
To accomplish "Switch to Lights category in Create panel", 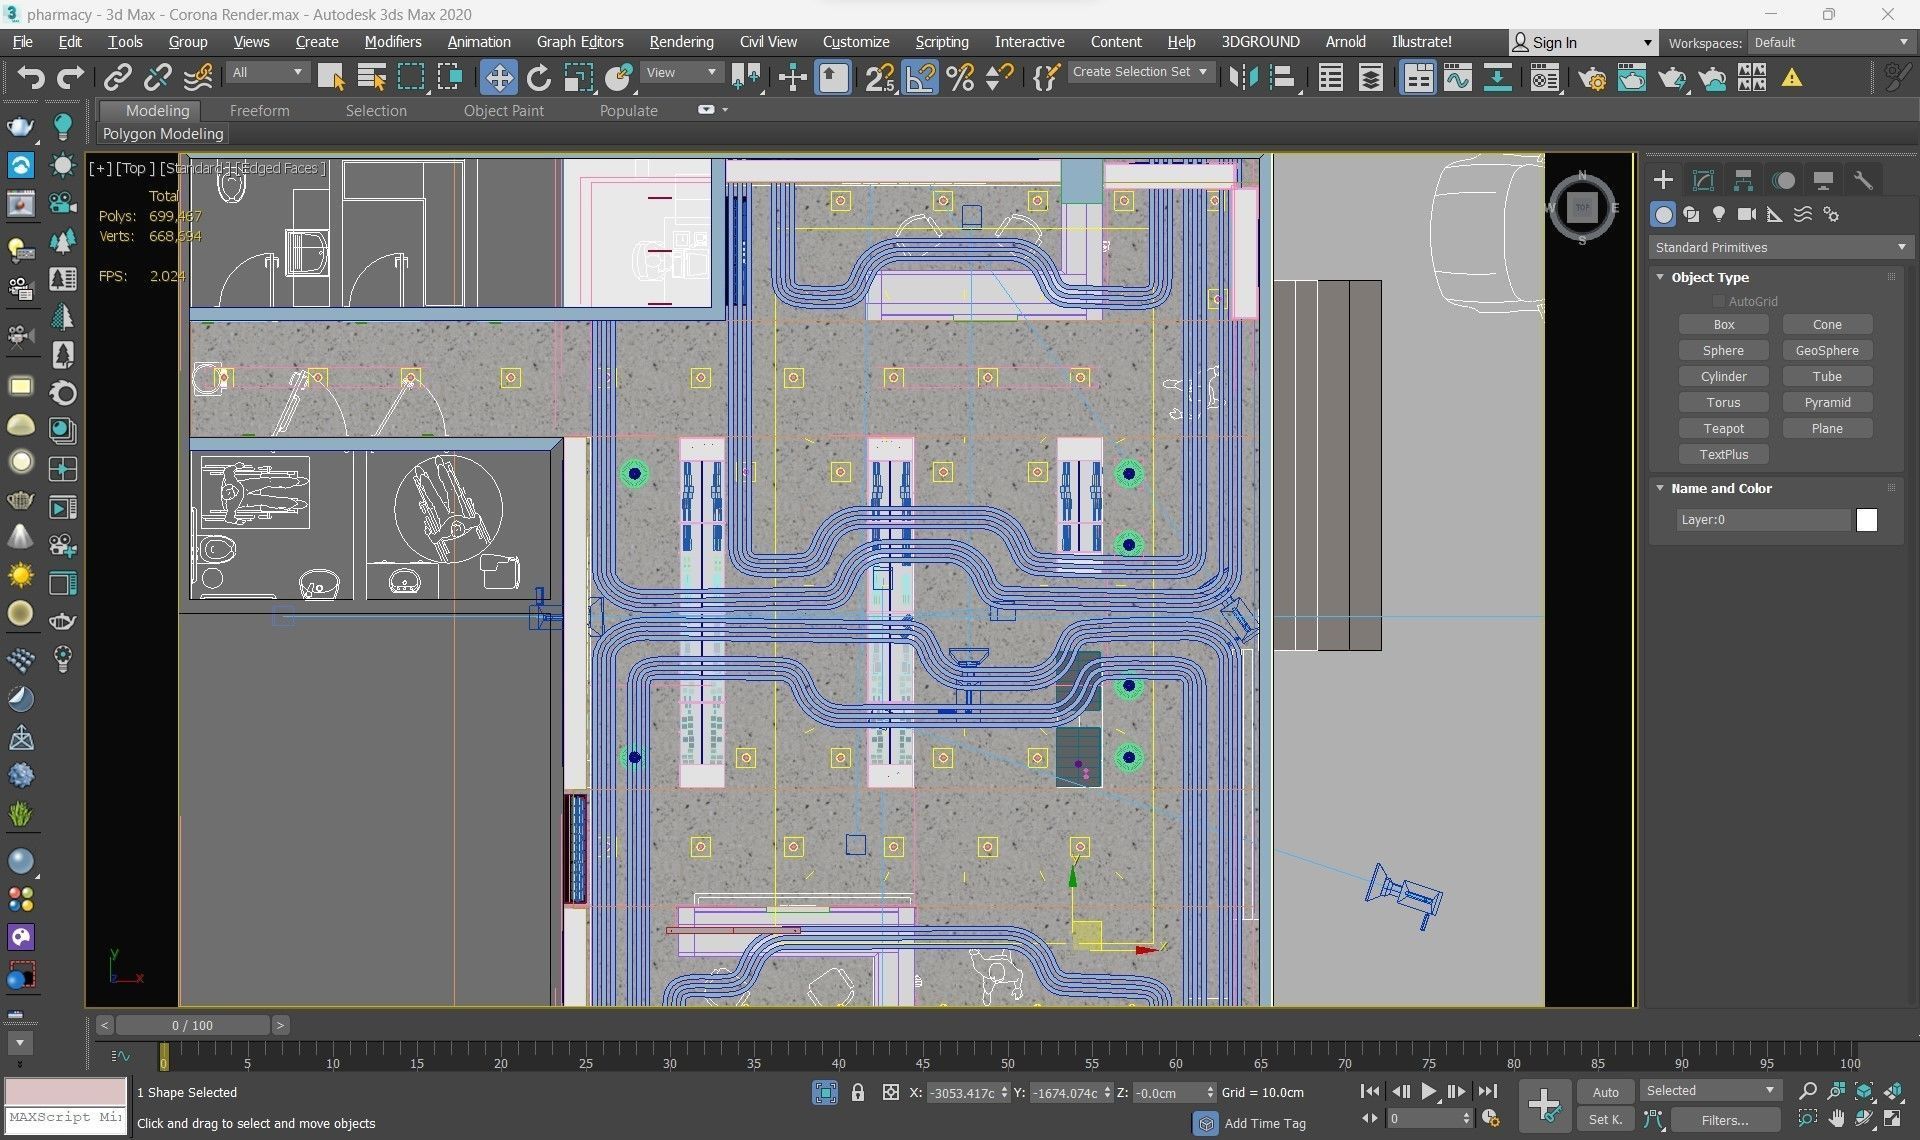I will tap(1718, 214).
